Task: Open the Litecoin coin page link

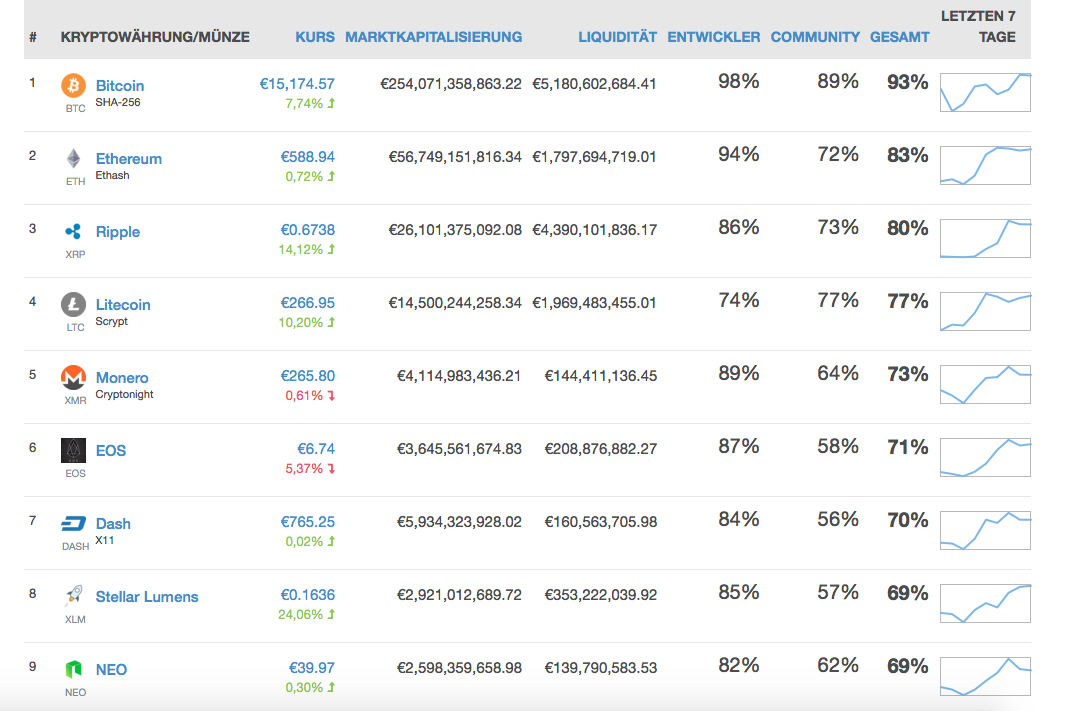Action: pos(122,305)
